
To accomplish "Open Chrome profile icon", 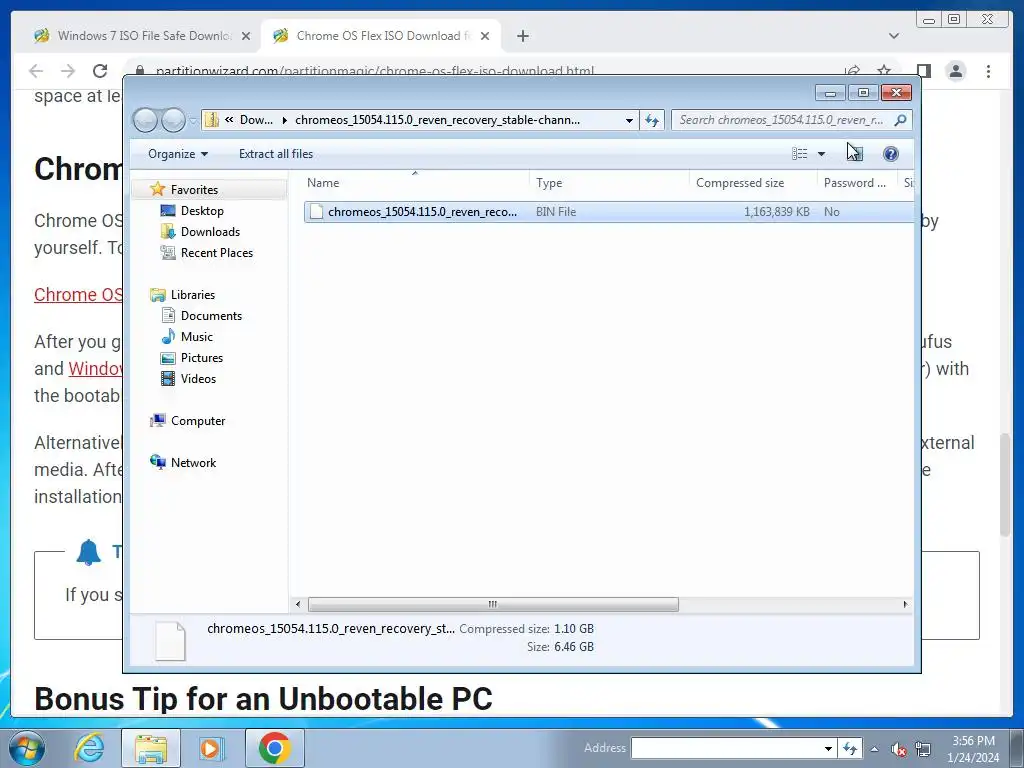I will pyautogui.click(x=955, y=71).
